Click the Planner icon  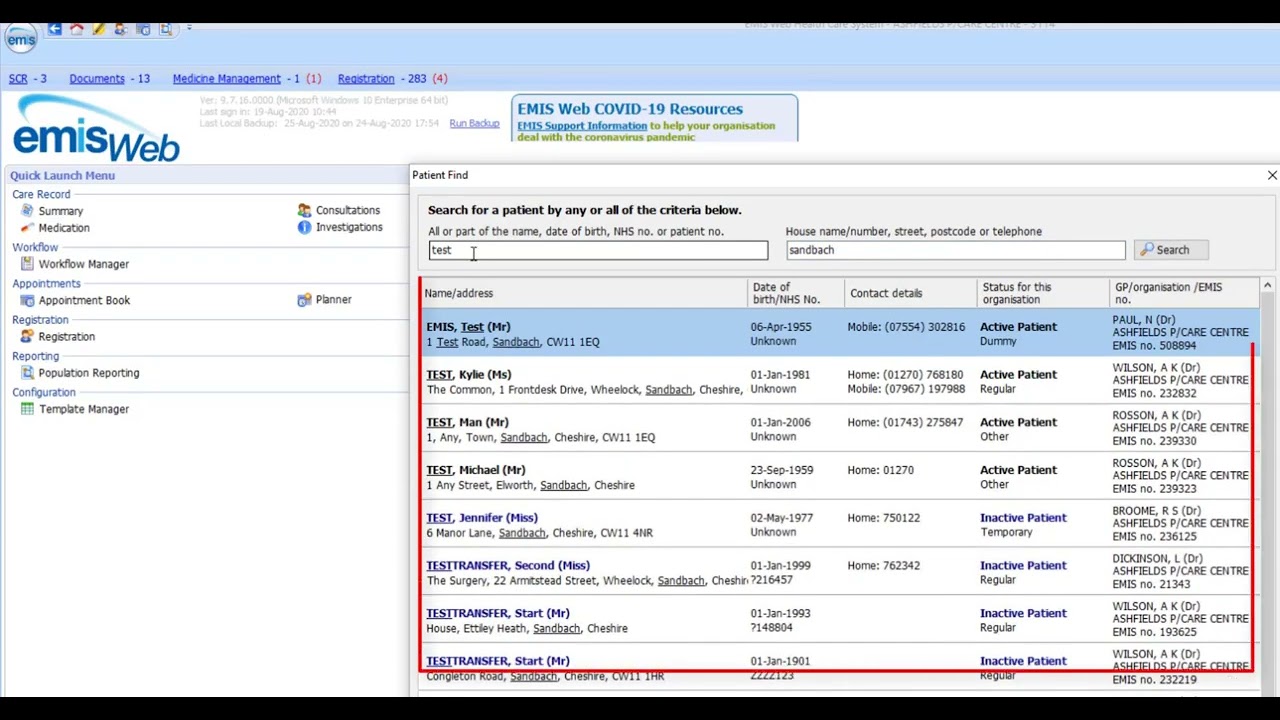[x=304, y=299]
